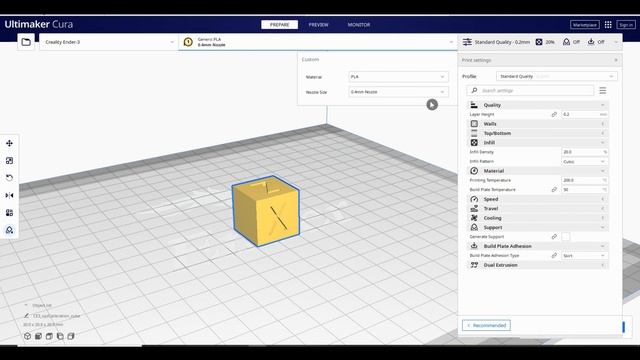This screenshot has width=640, height=360.
Task: Expand the Walls settings category
Action: tap(538, 124)
